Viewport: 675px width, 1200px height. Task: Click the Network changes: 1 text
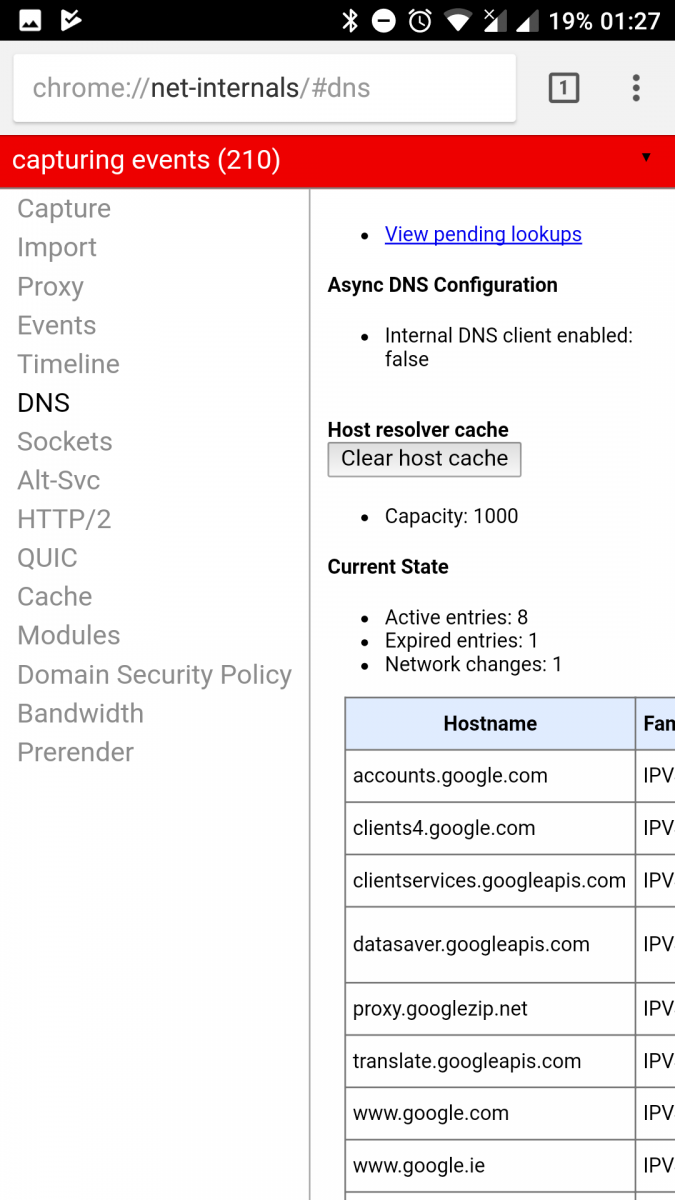click(474, 665)
